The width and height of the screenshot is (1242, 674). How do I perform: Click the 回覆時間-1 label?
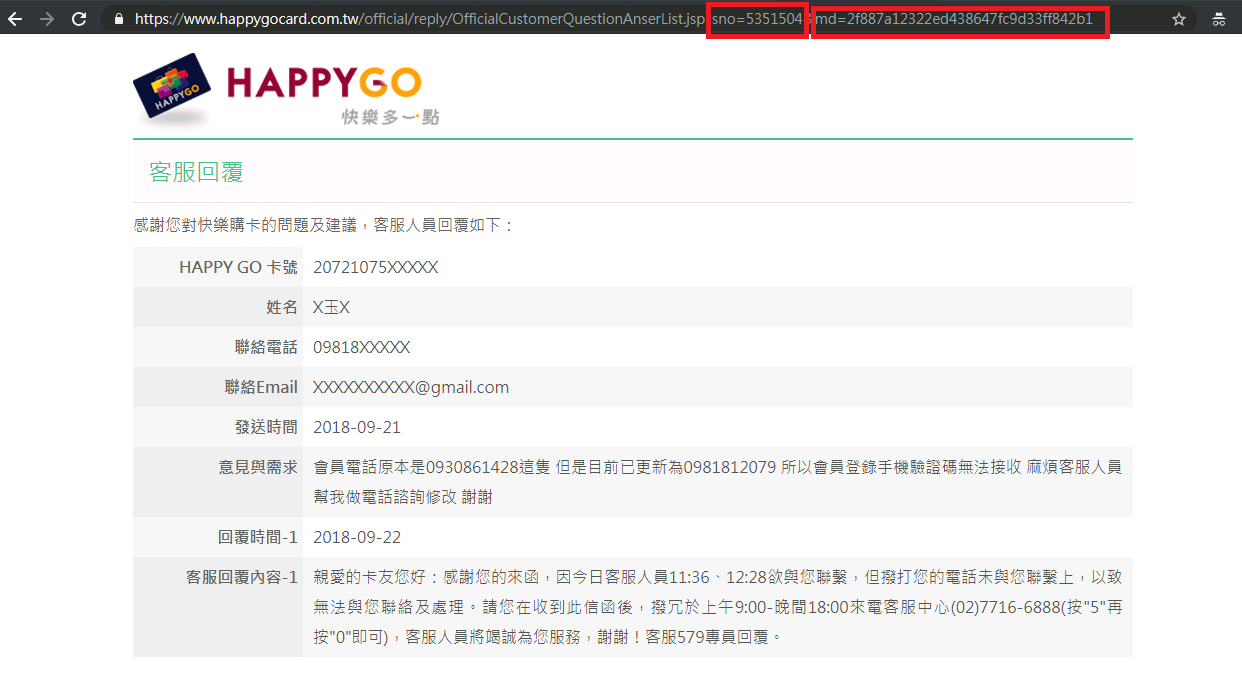coord(258,537)
